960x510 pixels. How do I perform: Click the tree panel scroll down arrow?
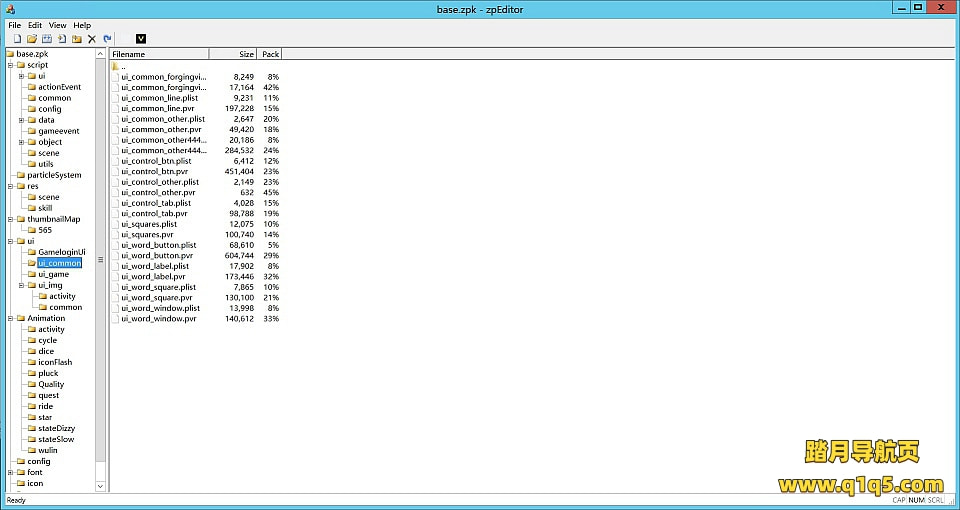(x=100, y=486)
